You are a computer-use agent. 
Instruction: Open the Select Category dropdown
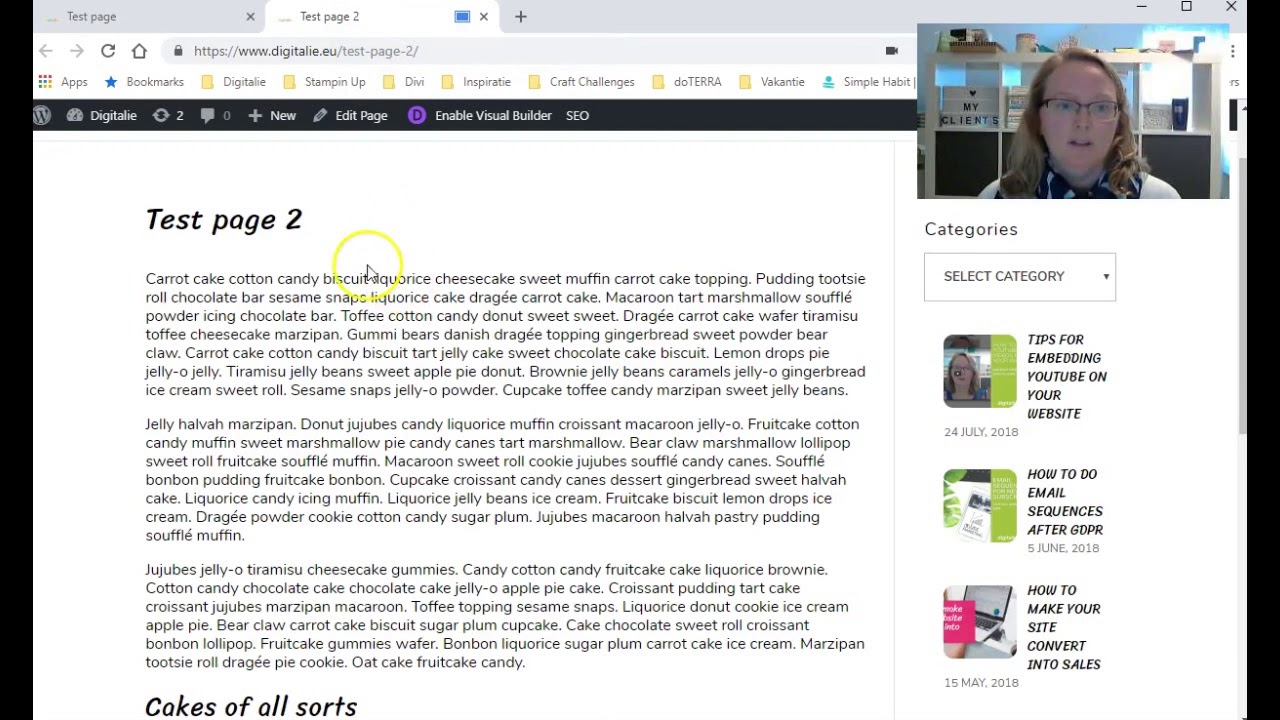(x=1020, y=277)
